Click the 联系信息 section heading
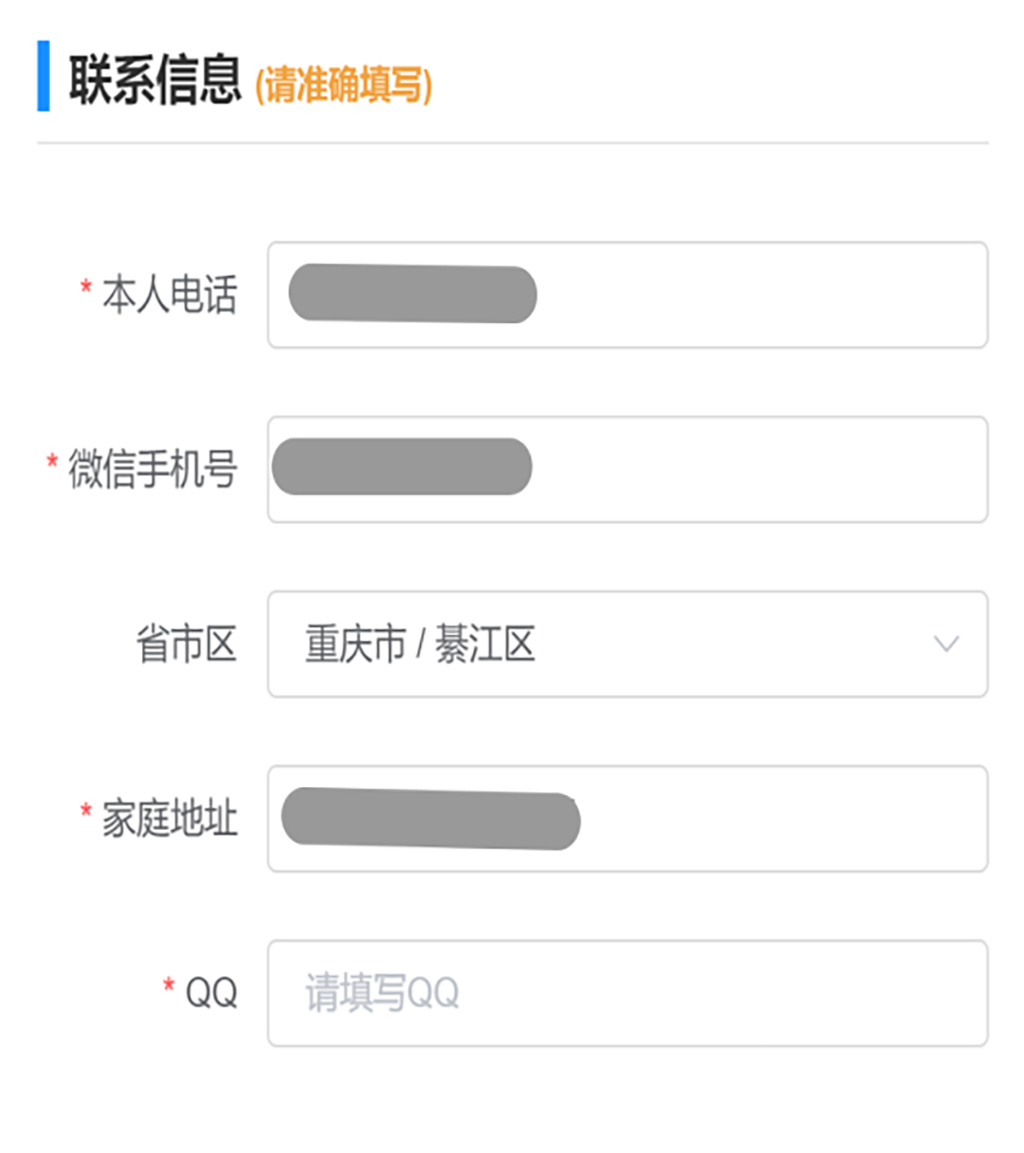The width and height of the screenshot is (1024, 1153). pyautogui.click(x=155, y=80)
